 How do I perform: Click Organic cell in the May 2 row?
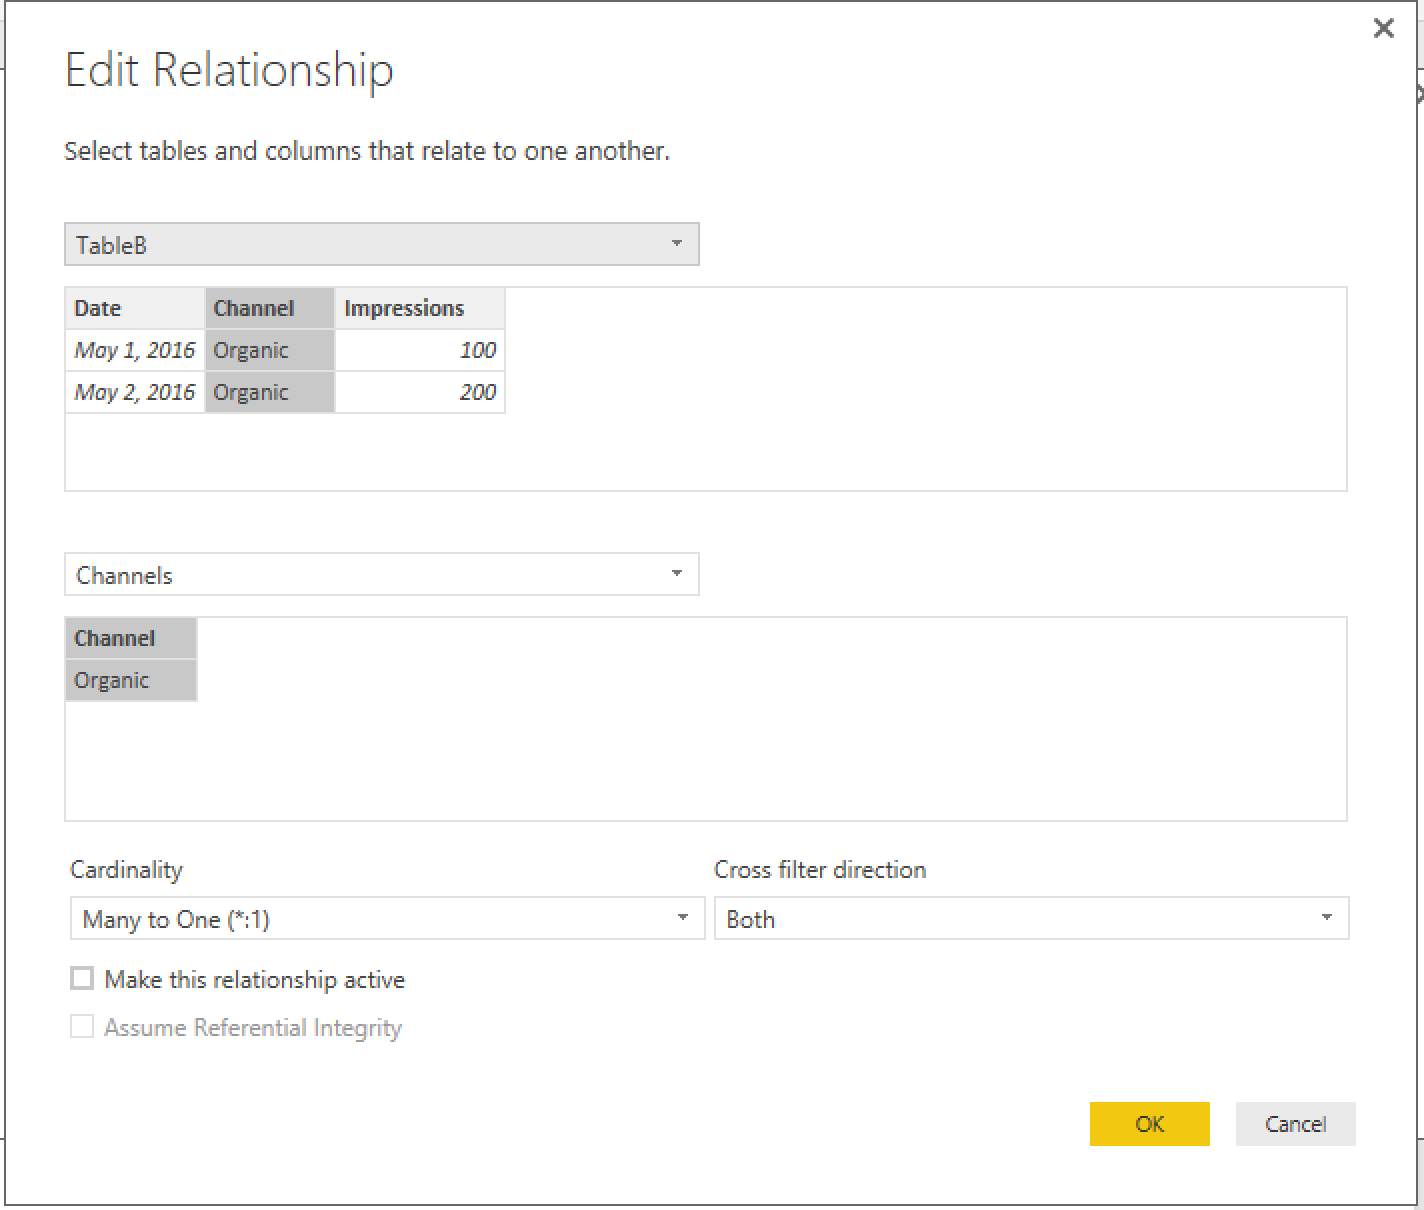[x=270, y=392]
